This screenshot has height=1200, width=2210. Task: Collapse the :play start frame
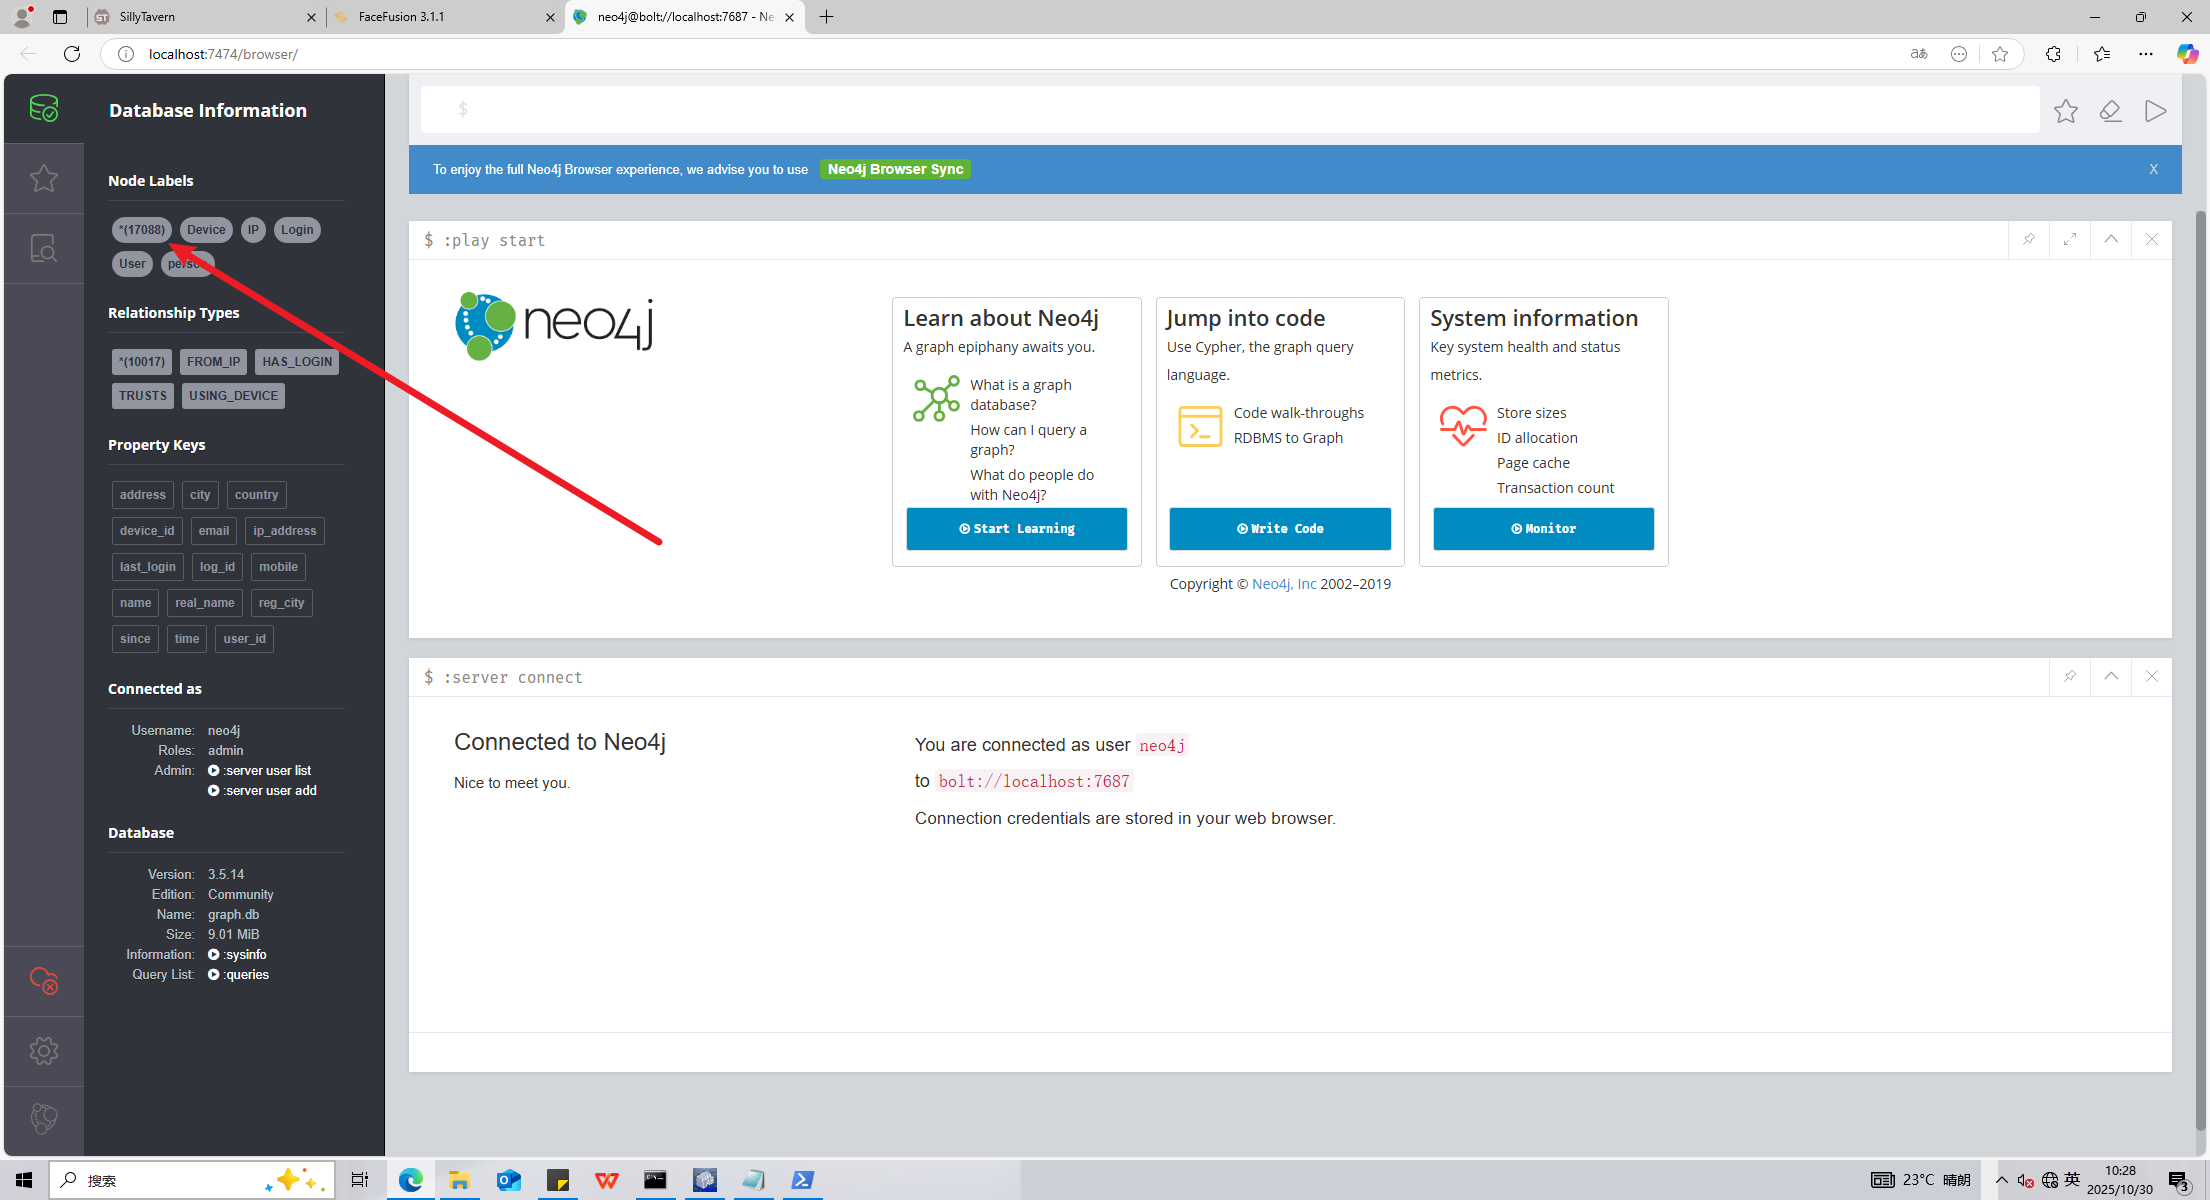pos(2111,240)
